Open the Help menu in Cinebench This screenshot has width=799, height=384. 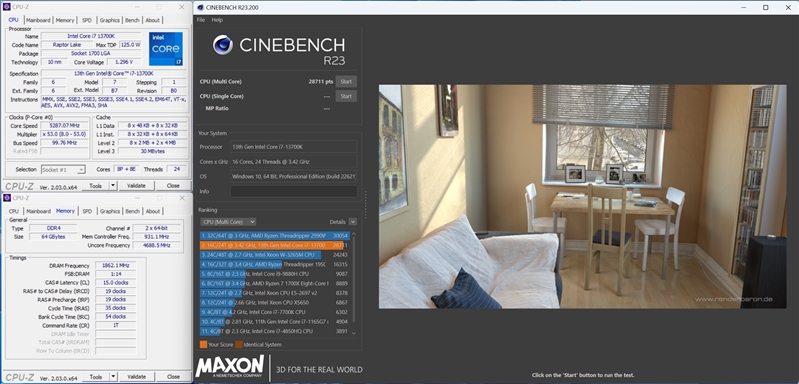tap(217, 20)
